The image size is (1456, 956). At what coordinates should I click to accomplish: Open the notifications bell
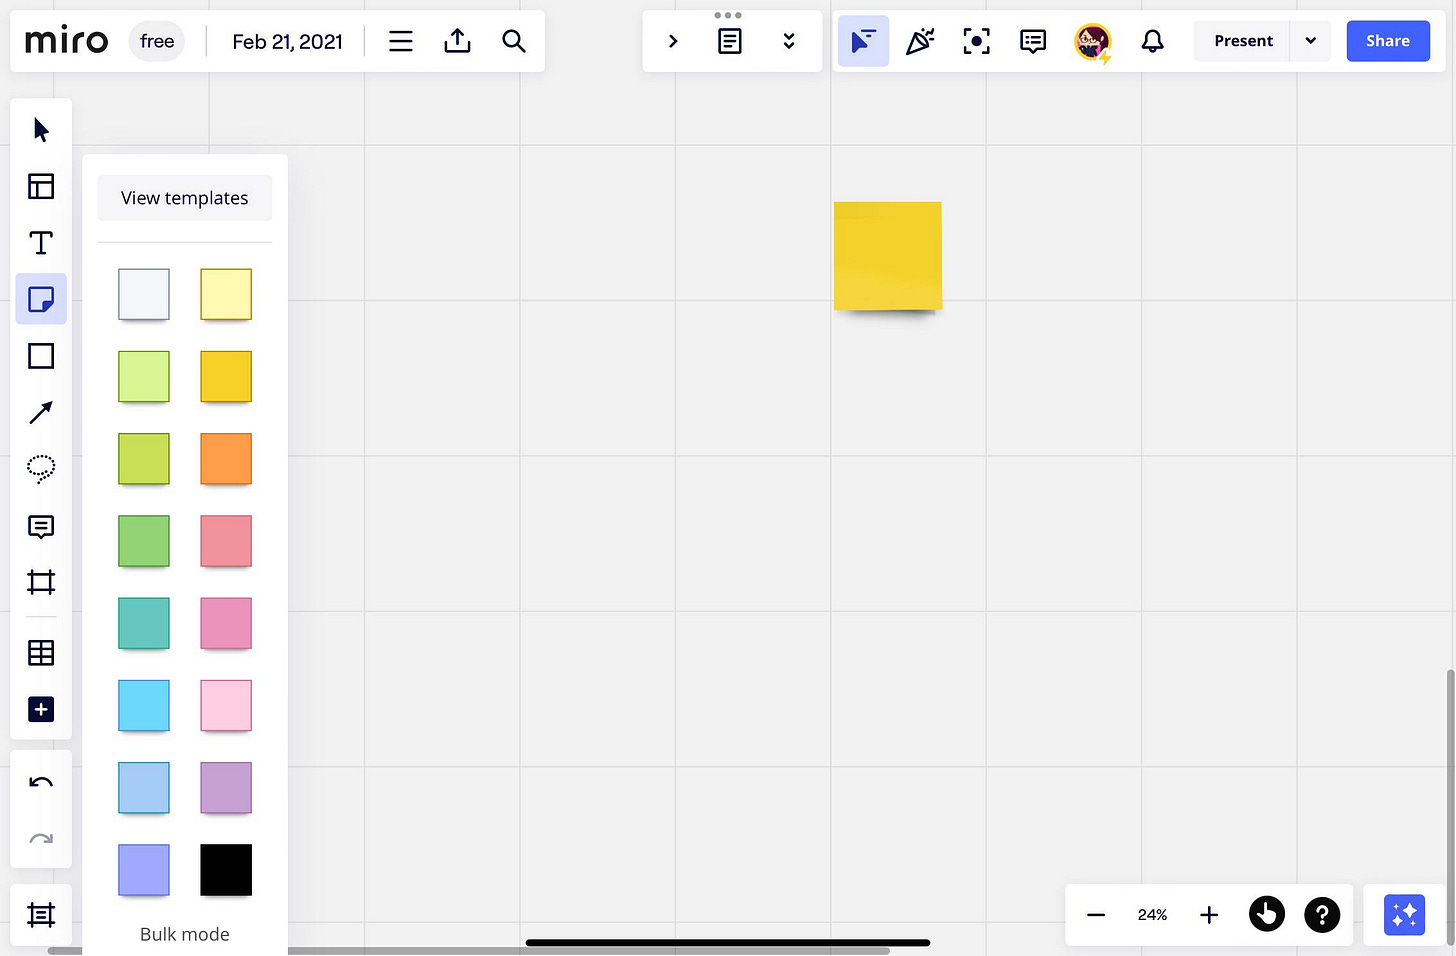point(1153,41)
